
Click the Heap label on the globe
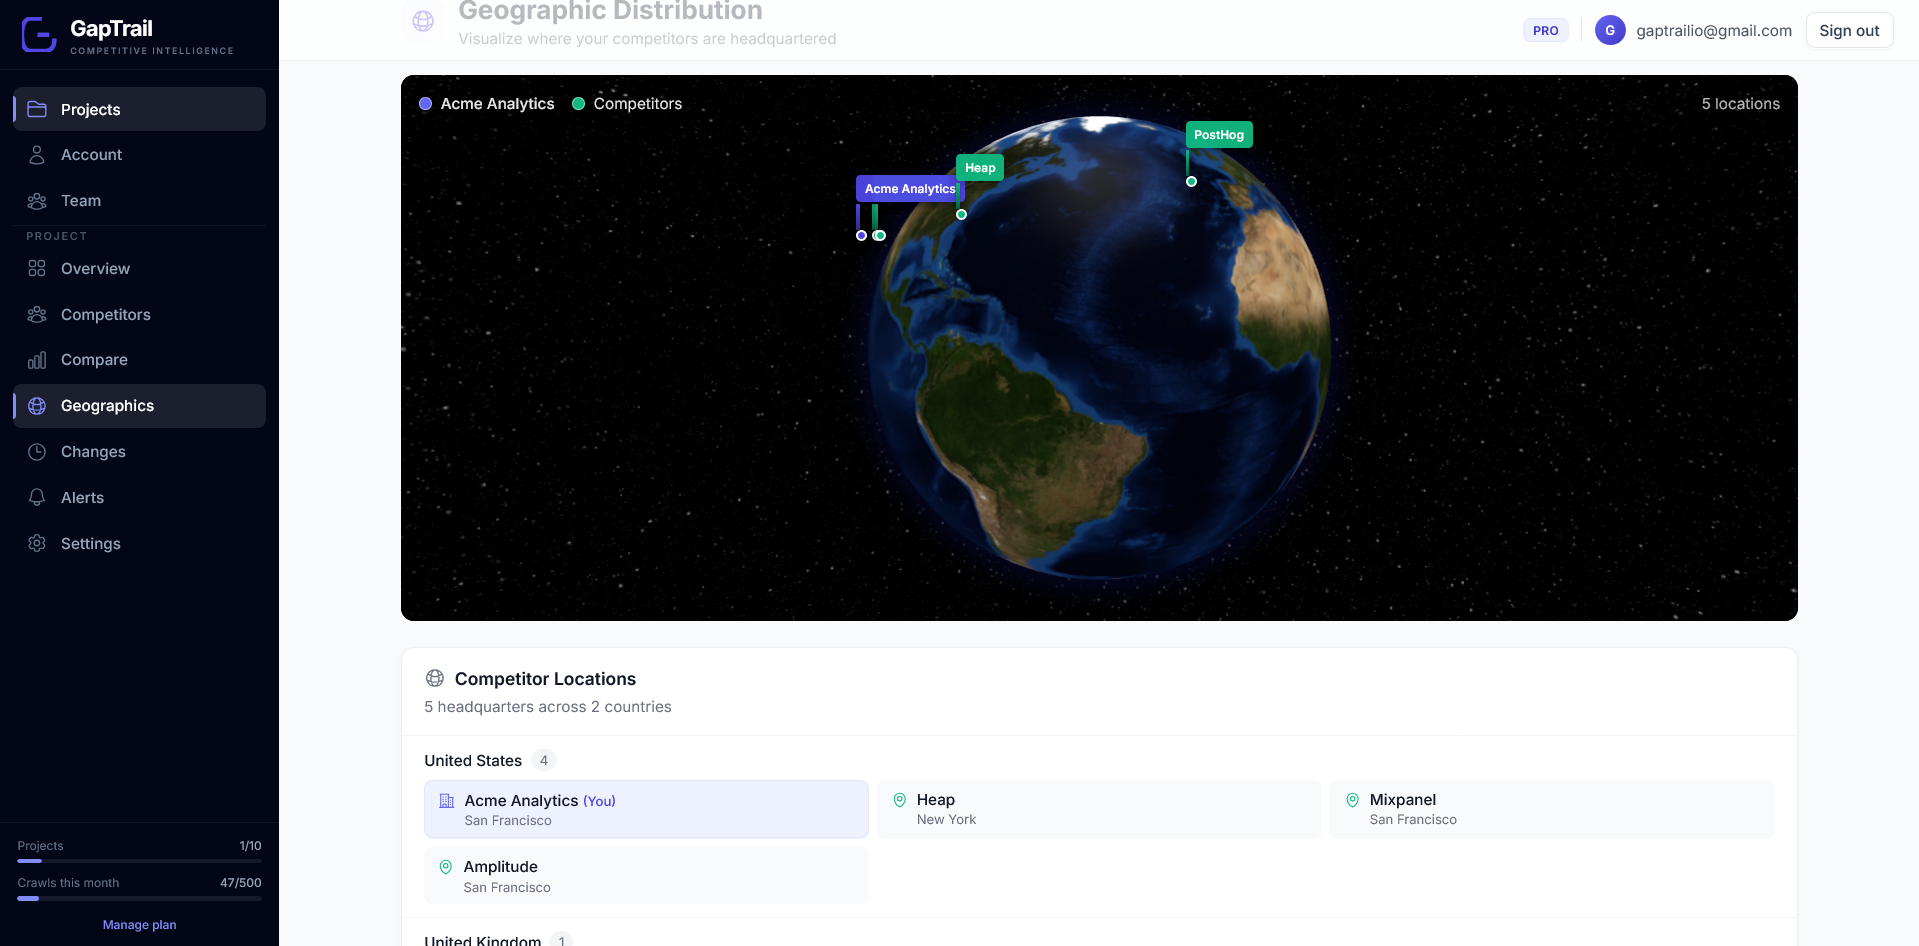click(x=980, y=168)
